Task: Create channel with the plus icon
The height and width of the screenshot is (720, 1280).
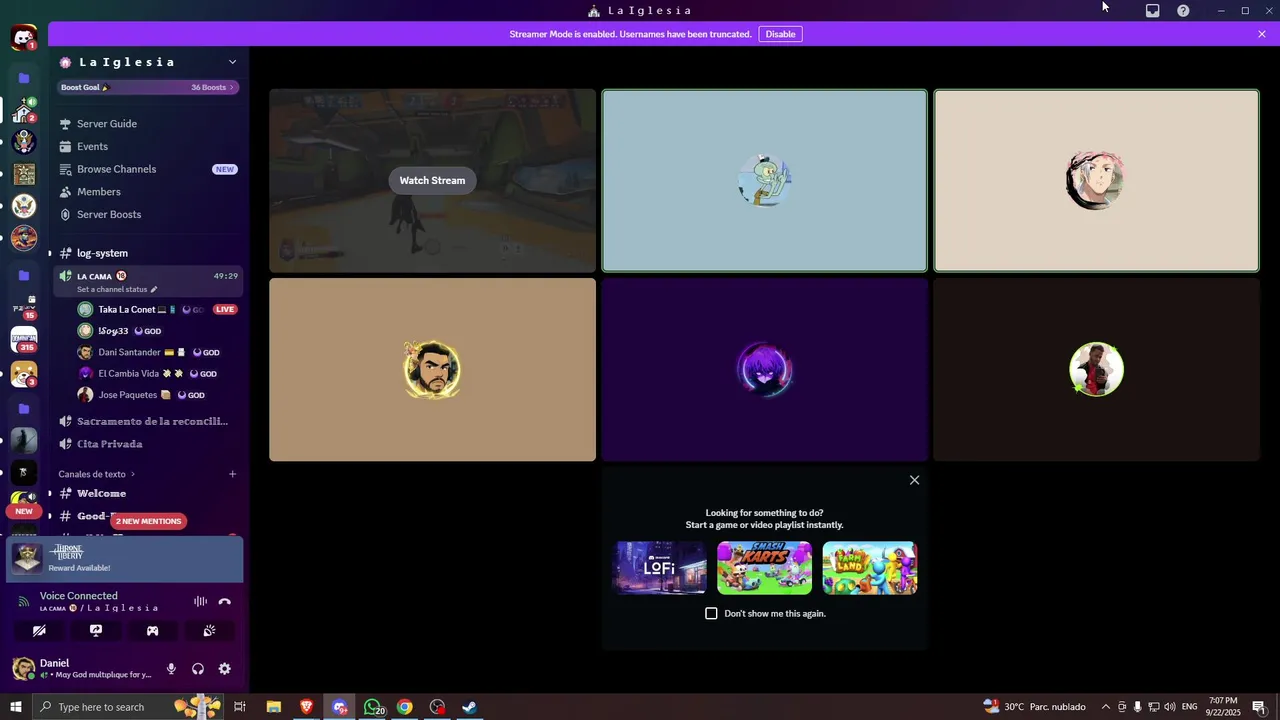Action: point(232,474)
